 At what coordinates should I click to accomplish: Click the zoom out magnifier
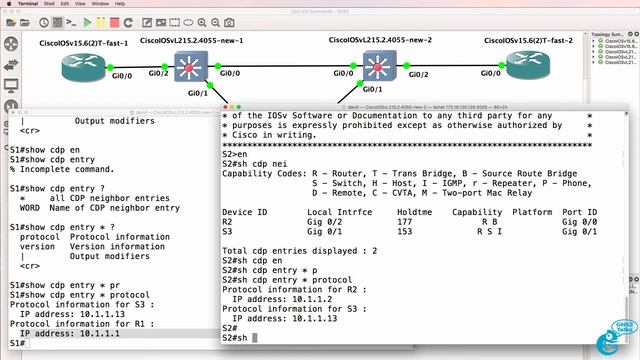[x=216, y=22]
